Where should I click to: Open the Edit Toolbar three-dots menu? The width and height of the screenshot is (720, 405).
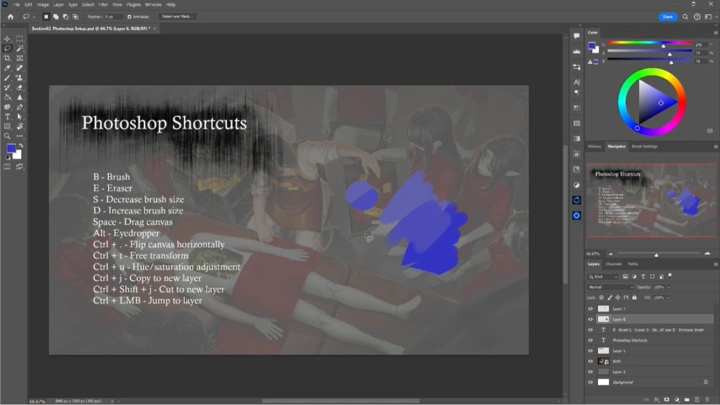click(20, 136)
